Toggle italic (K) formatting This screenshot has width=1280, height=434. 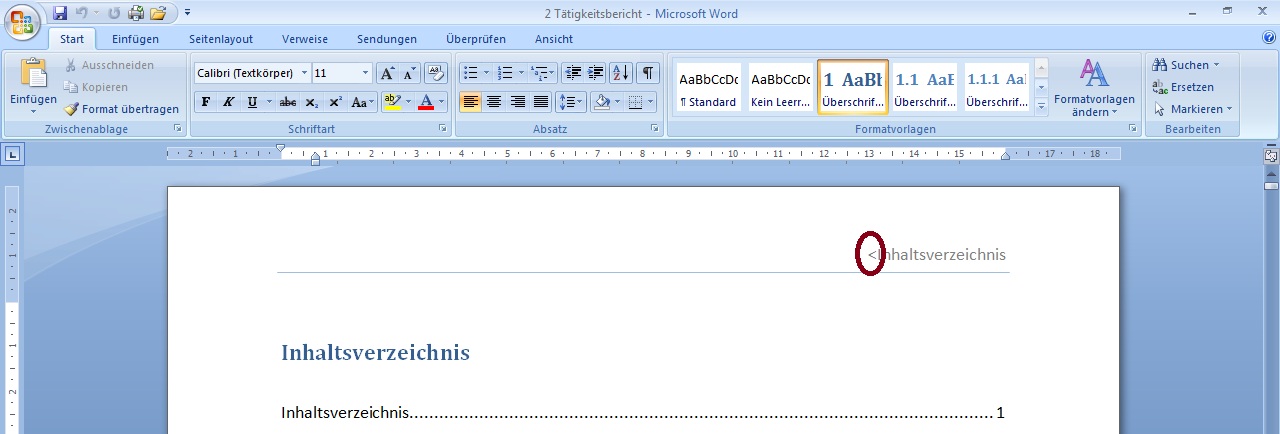[228, 102]
